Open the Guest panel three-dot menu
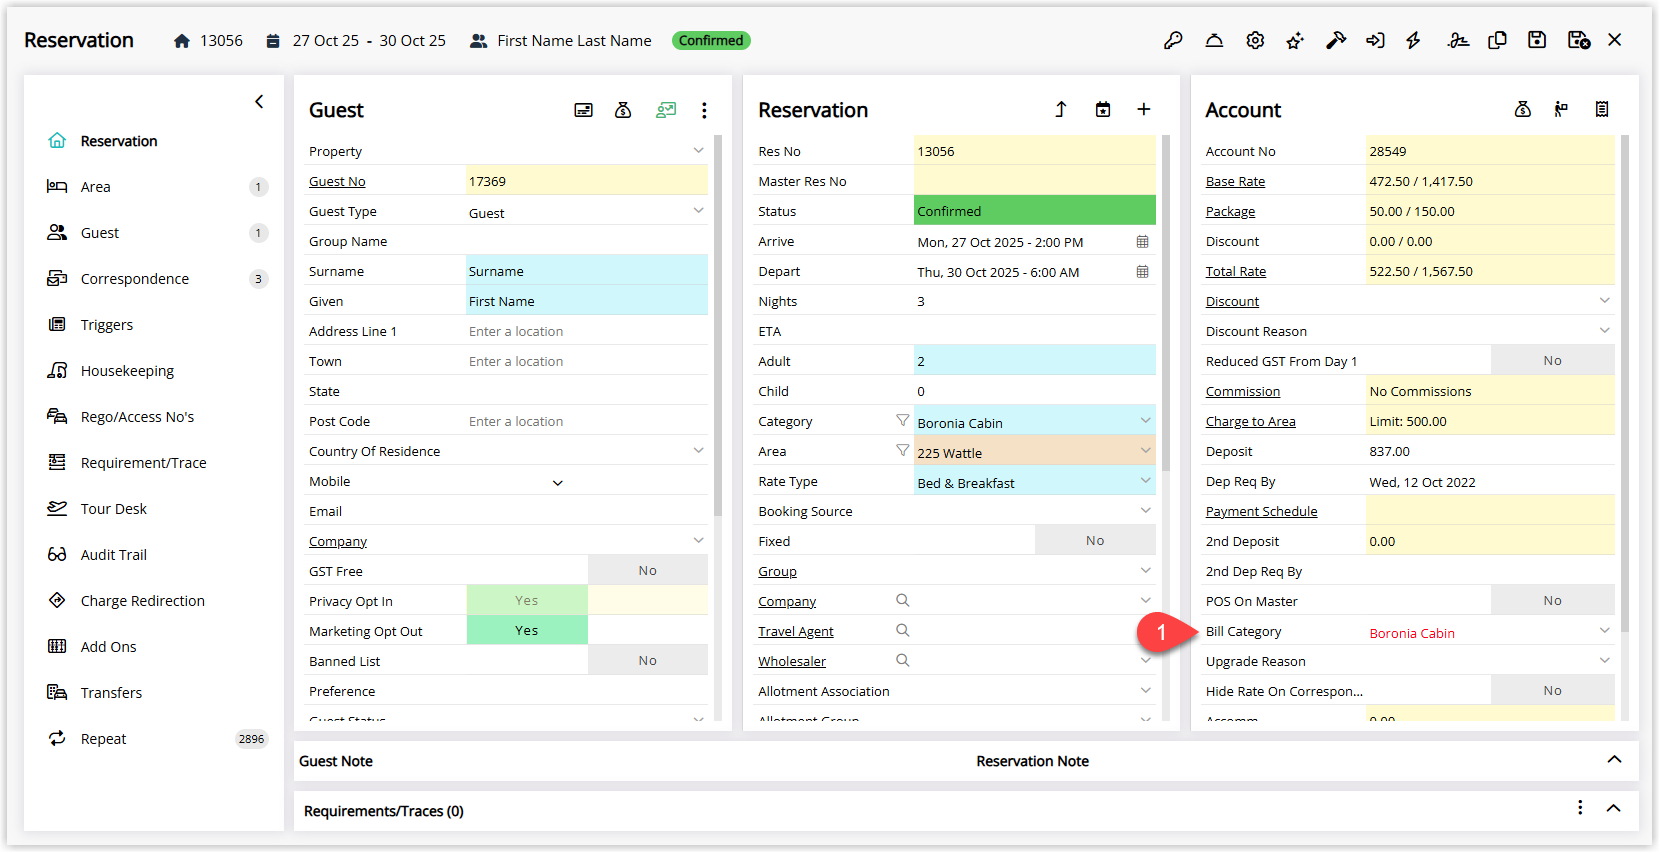The width and height of the screenshot is (1660, 853). tap(704, 110)
